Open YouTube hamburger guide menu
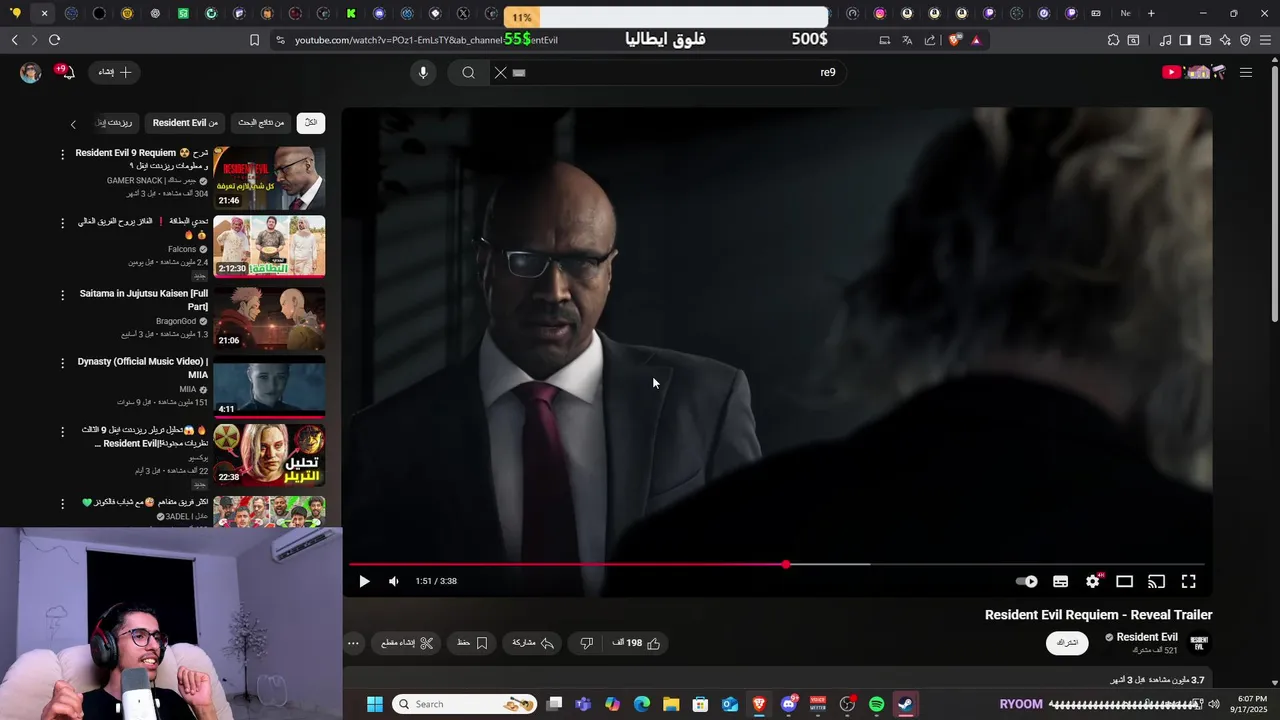Image resolution: width=1280 pixels, height=720 pixels. tap(1246, 72)
